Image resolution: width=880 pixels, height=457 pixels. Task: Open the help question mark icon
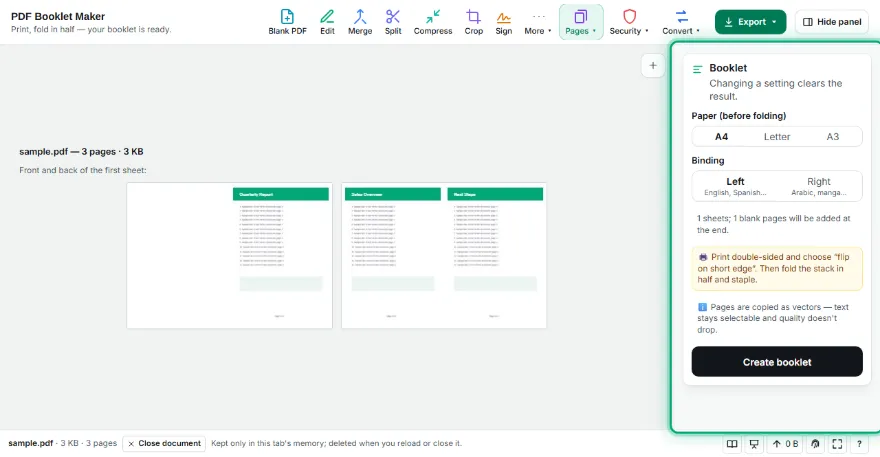click(859, 444)
